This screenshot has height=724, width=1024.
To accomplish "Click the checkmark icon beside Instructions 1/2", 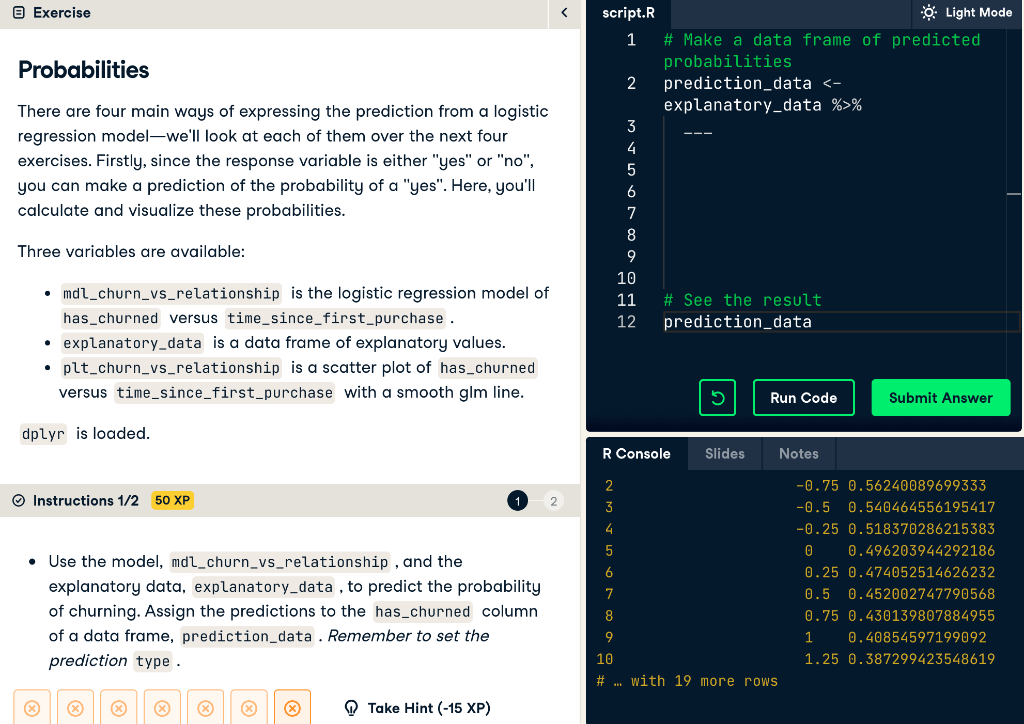I will click(17, 499).
